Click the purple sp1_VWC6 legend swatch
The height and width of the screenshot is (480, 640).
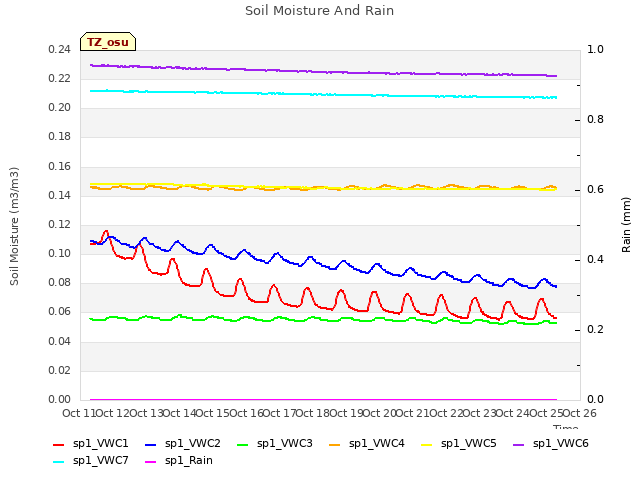pyautogui.click(x=519, y=444)
